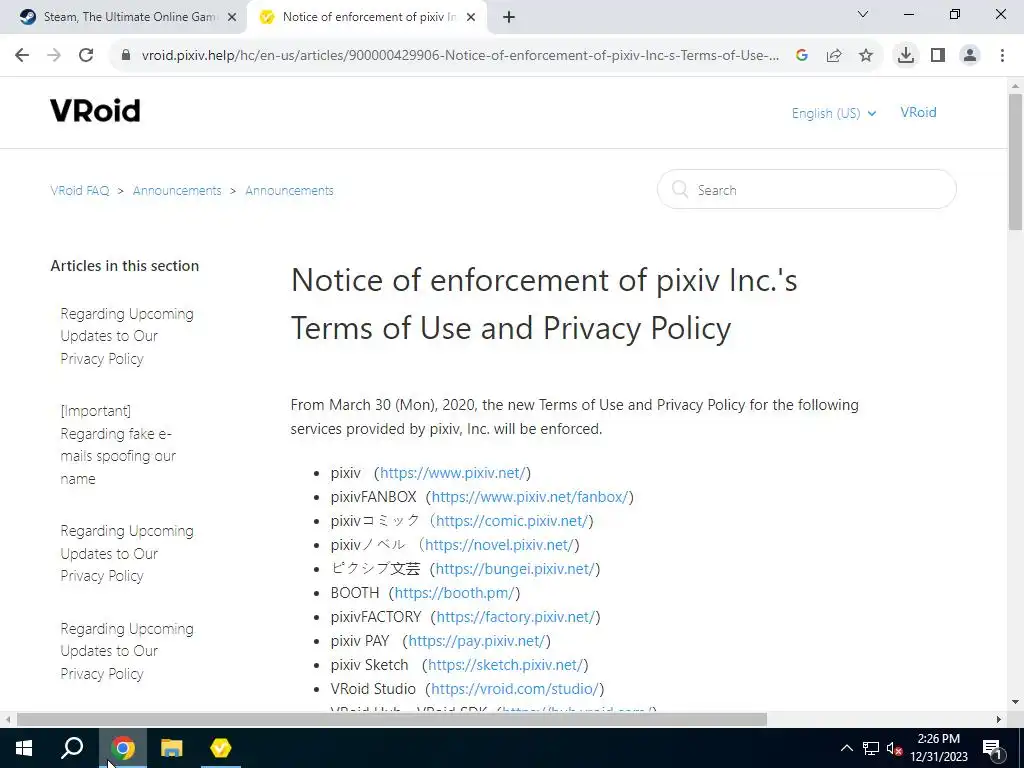Open the notification center icon
1024x768 pixels.
click(991, 748)
